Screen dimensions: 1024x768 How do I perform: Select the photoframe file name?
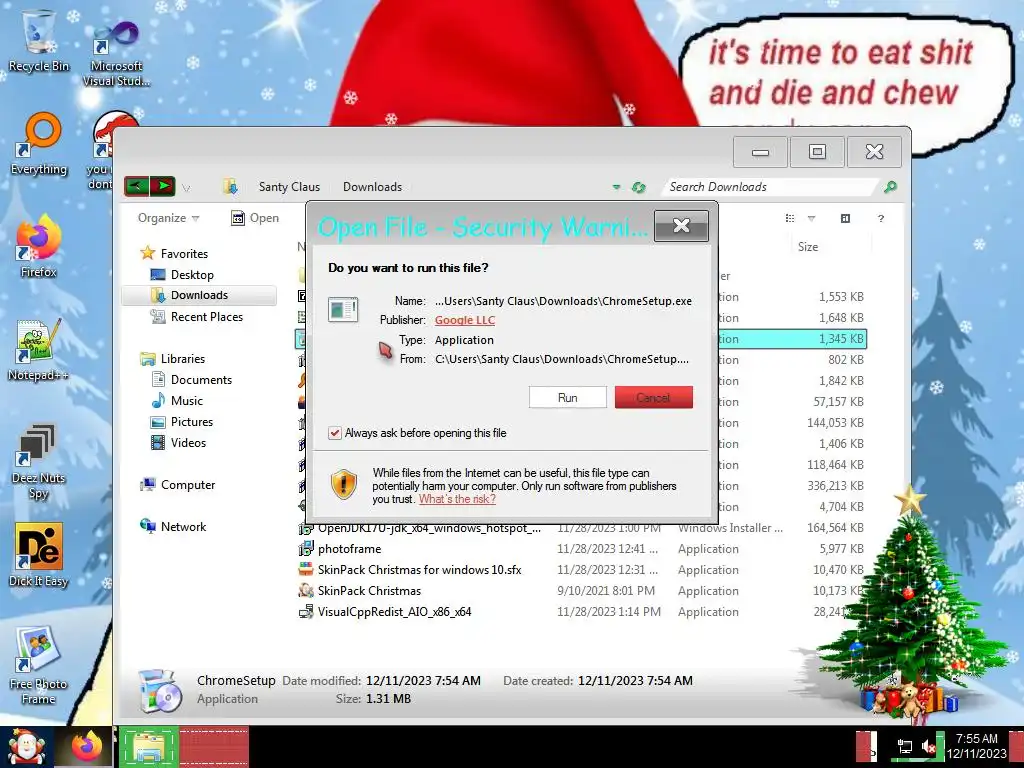[349, 549]
